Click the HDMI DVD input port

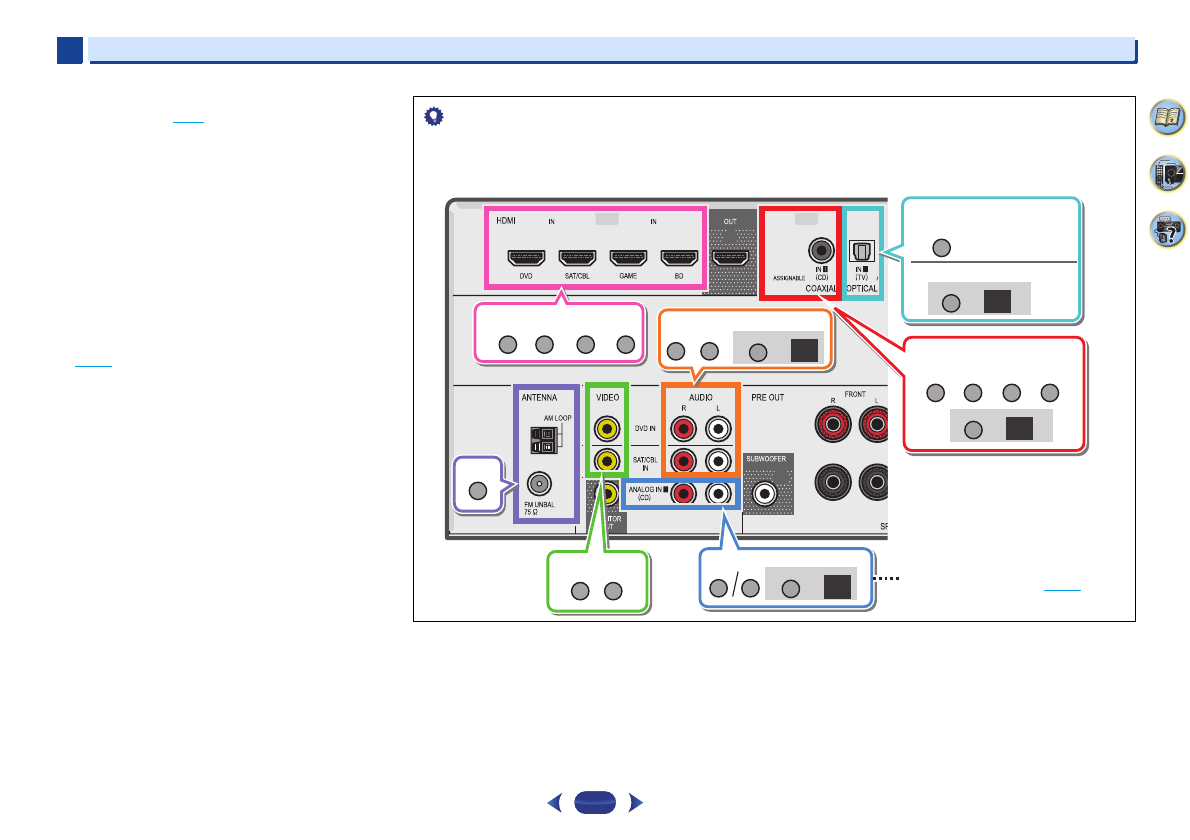point(525,258)
